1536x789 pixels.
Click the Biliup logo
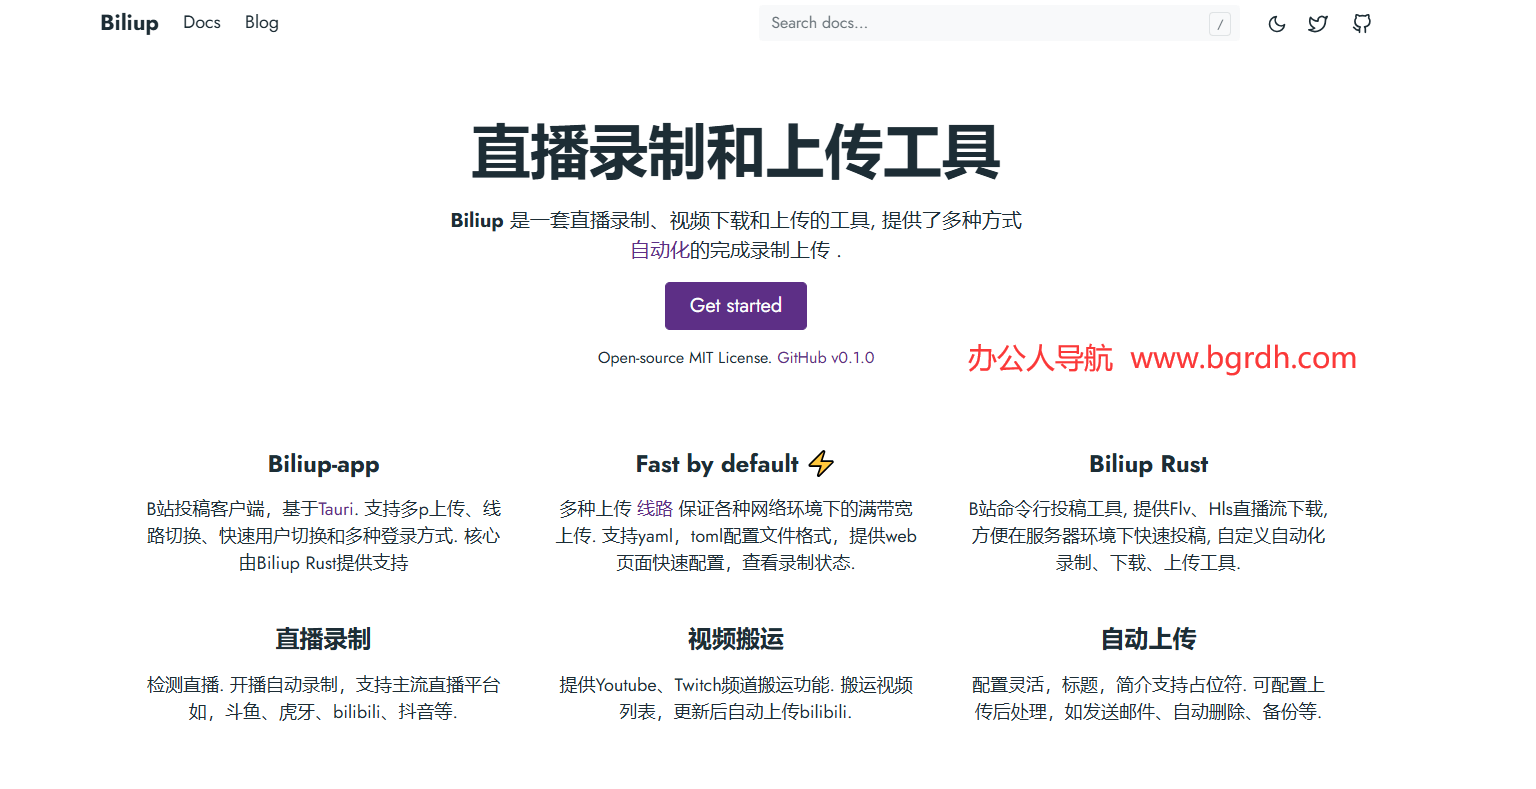tap(129, 22)
